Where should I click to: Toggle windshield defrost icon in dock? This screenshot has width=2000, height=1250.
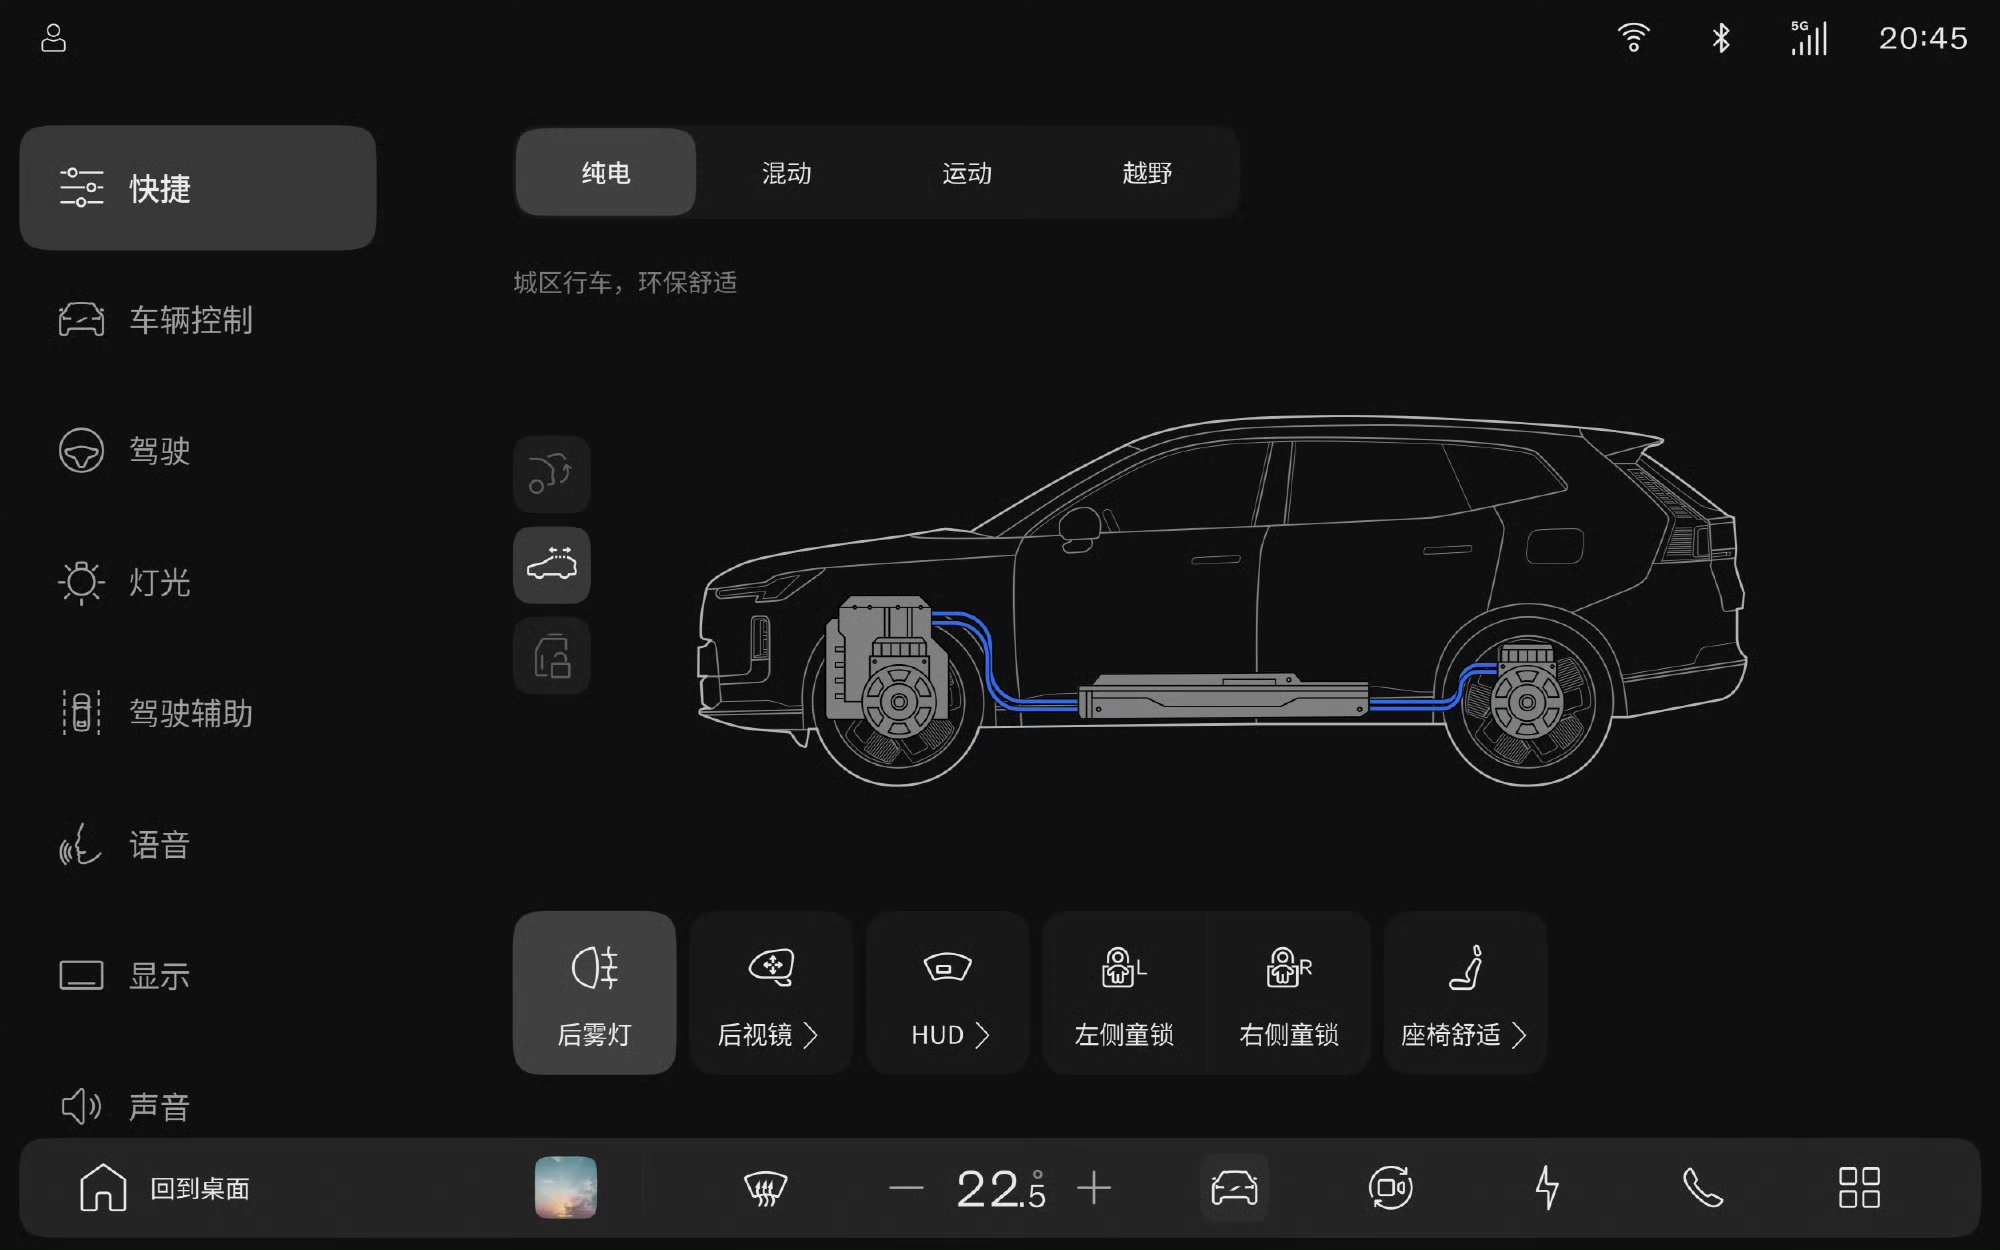coord(766,1188)
